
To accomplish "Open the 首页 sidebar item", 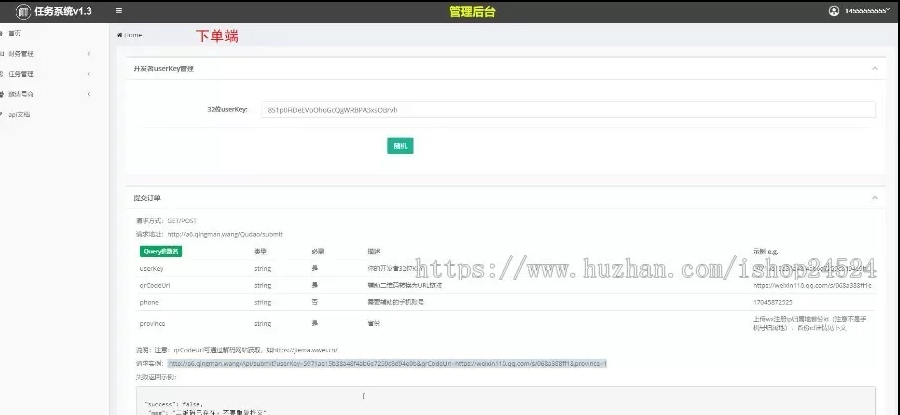I will 15,34.
